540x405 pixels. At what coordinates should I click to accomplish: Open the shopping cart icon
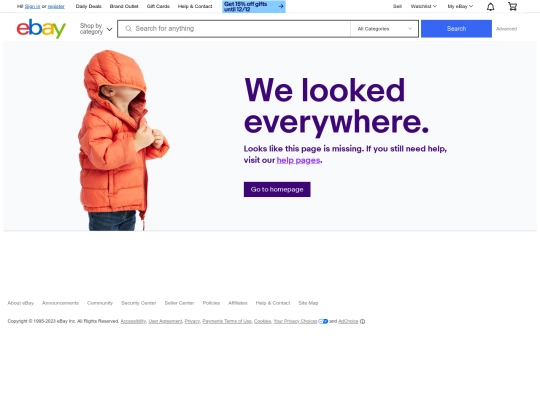[512, 6]
